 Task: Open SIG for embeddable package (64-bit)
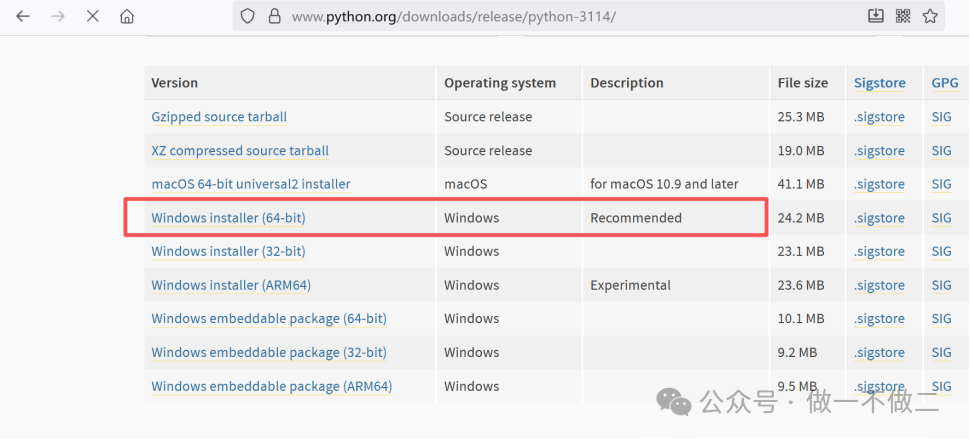[x=941, y=319]
